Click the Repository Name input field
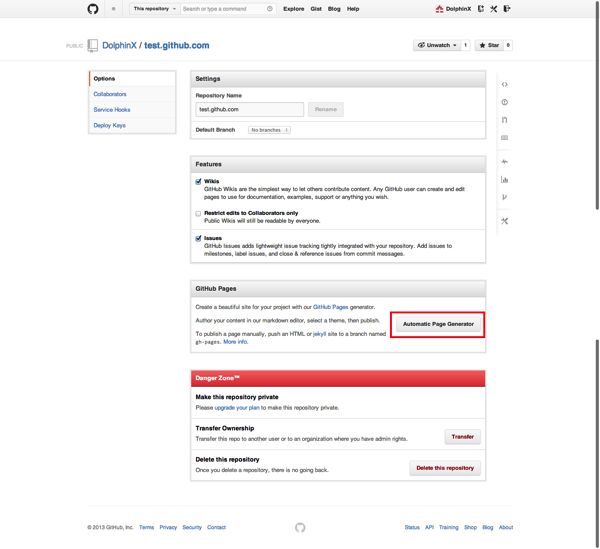The height and width of the screenshot is (549, 600). click(x=249, y=109)
